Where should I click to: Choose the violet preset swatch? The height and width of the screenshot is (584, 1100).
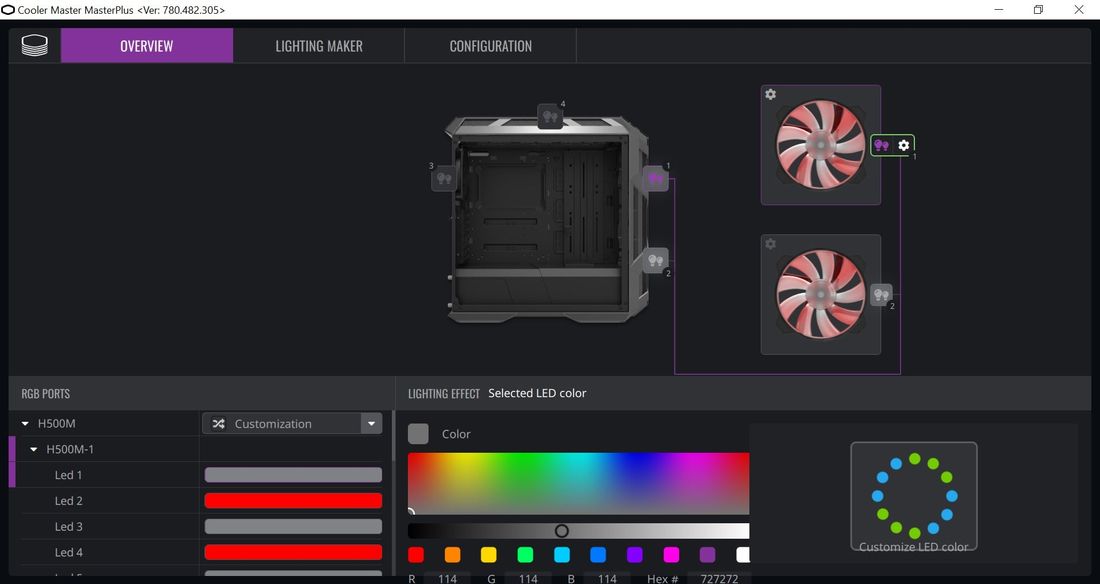[x=635, y=555]
